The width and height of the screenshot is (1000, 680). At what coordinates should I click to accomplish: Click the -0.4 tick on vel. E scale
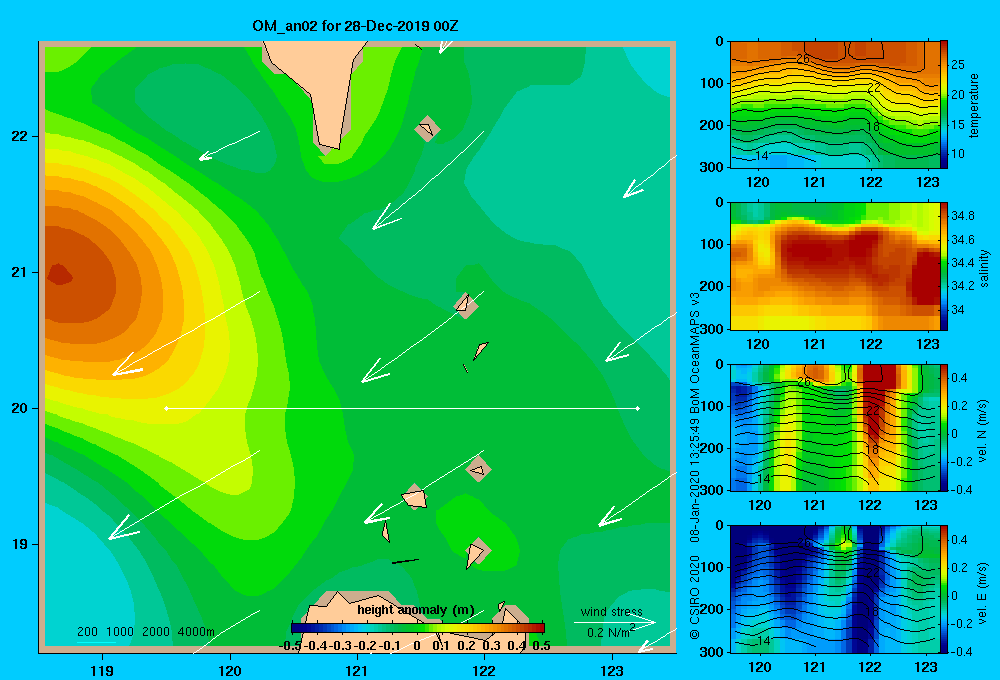pos(961,651)
